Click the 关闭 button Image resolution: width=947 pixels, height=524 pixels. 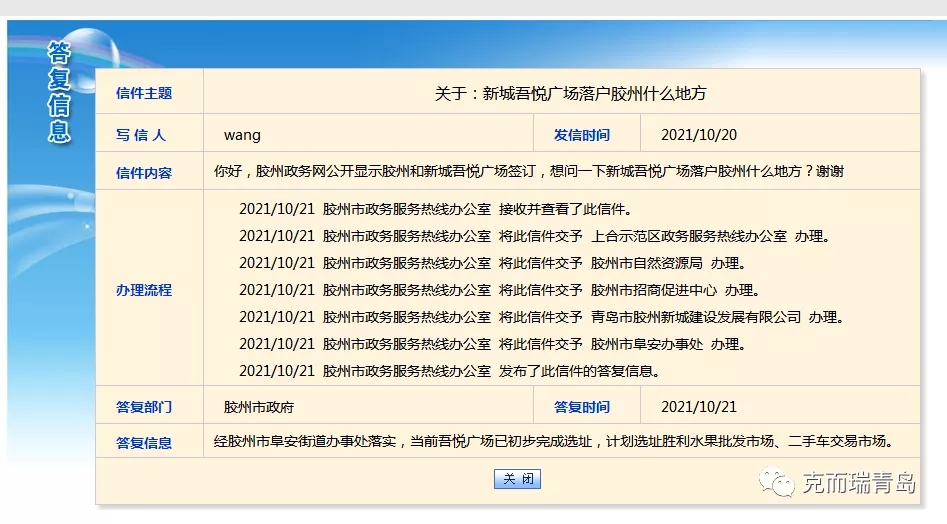coord(517,479)
